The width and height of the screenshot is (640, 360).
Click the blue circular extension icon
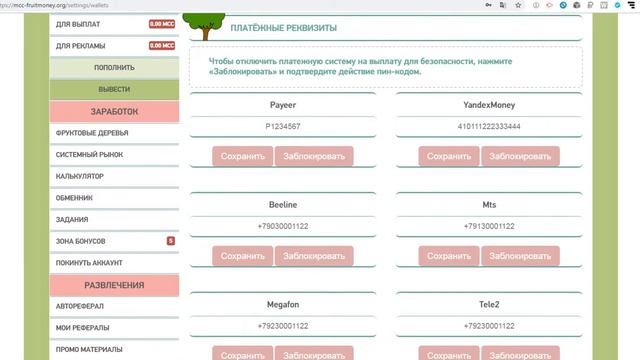(563, 5)
